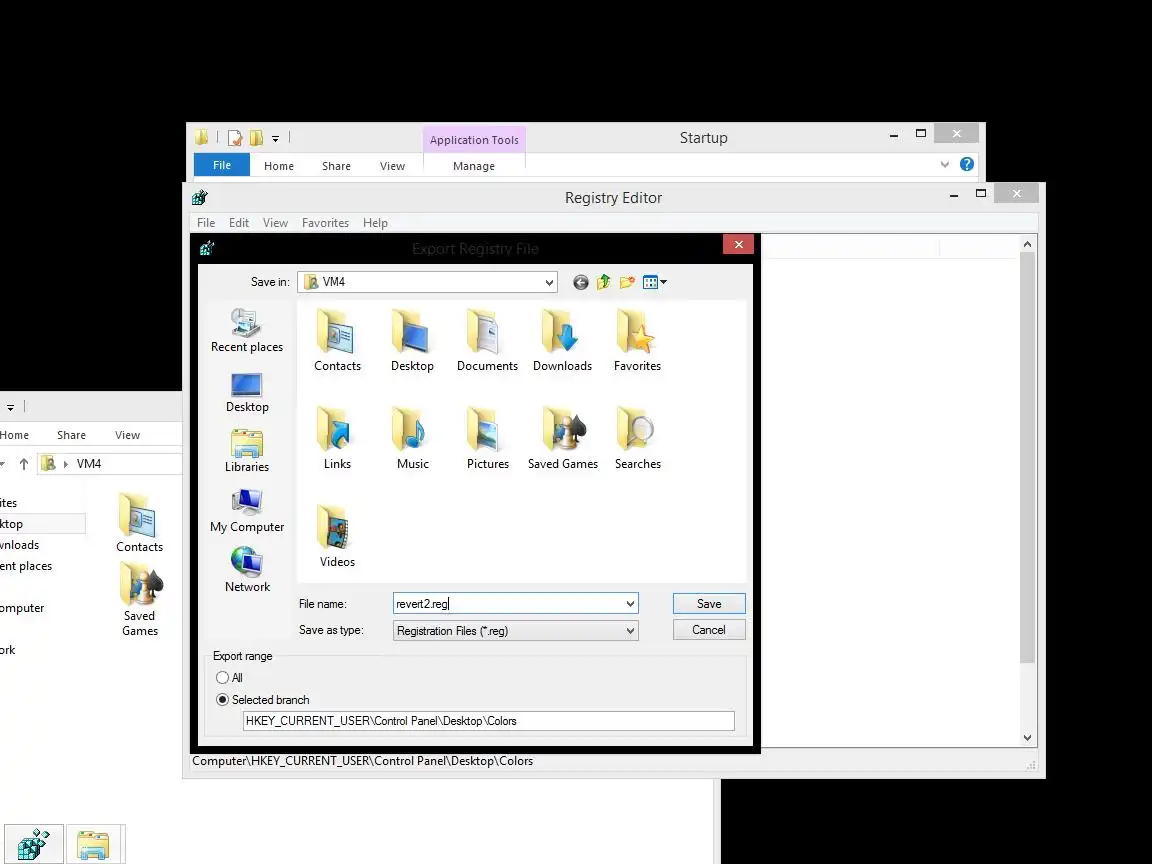Go to Libraries in the places bar
1152x864 pixels.
247,451
